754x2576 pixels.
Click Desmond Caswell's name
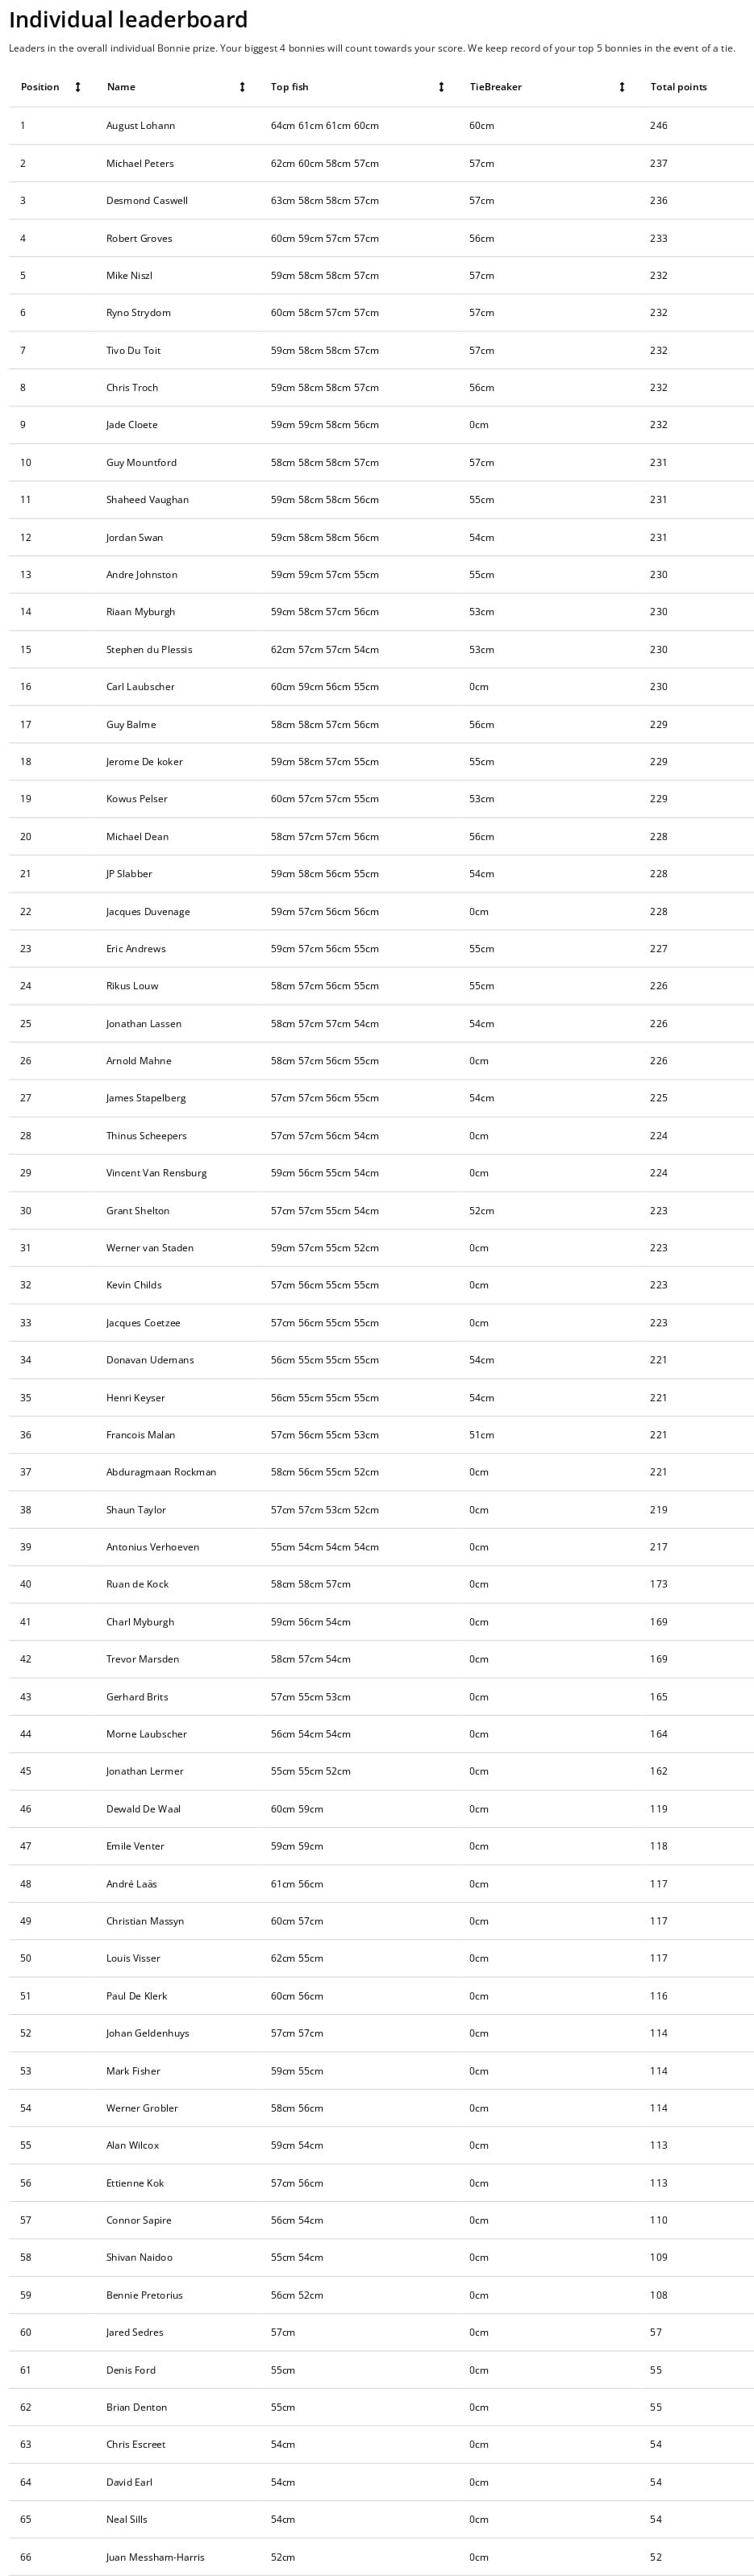tap(147, 201)
